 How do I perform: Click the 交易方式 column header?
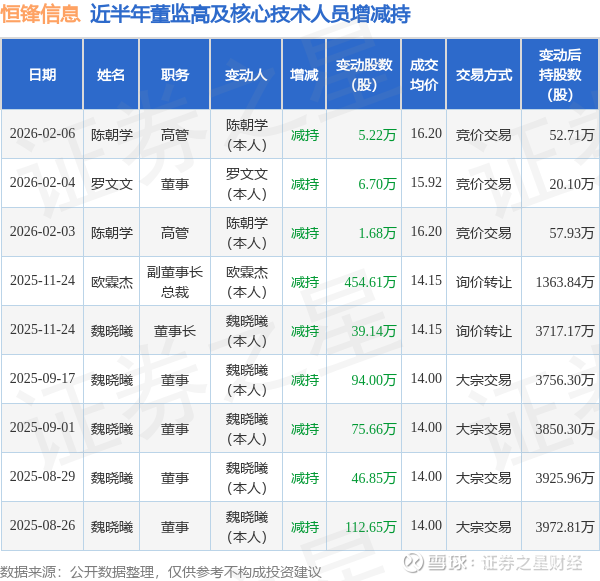484,75
